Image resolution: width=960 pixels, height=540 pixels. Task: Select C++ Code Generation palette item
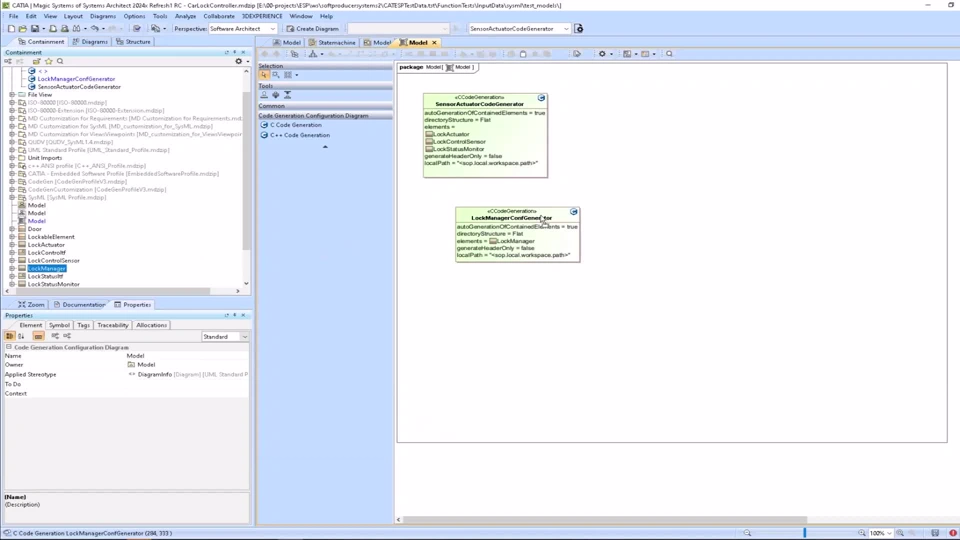point(295,135)
